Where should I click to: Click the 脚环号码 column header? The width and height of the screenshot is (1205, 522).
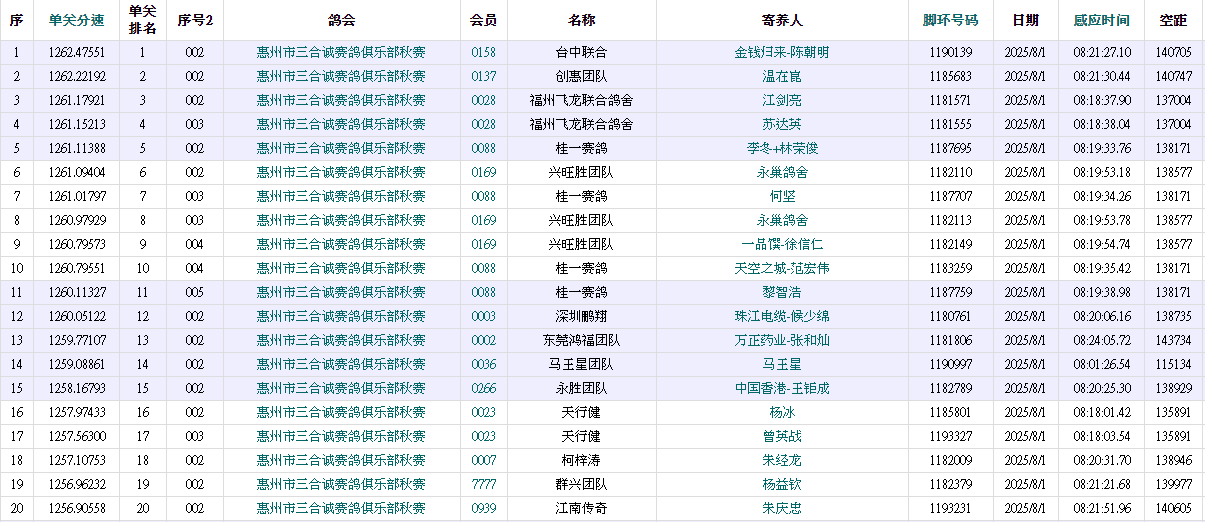pos(950,20)
